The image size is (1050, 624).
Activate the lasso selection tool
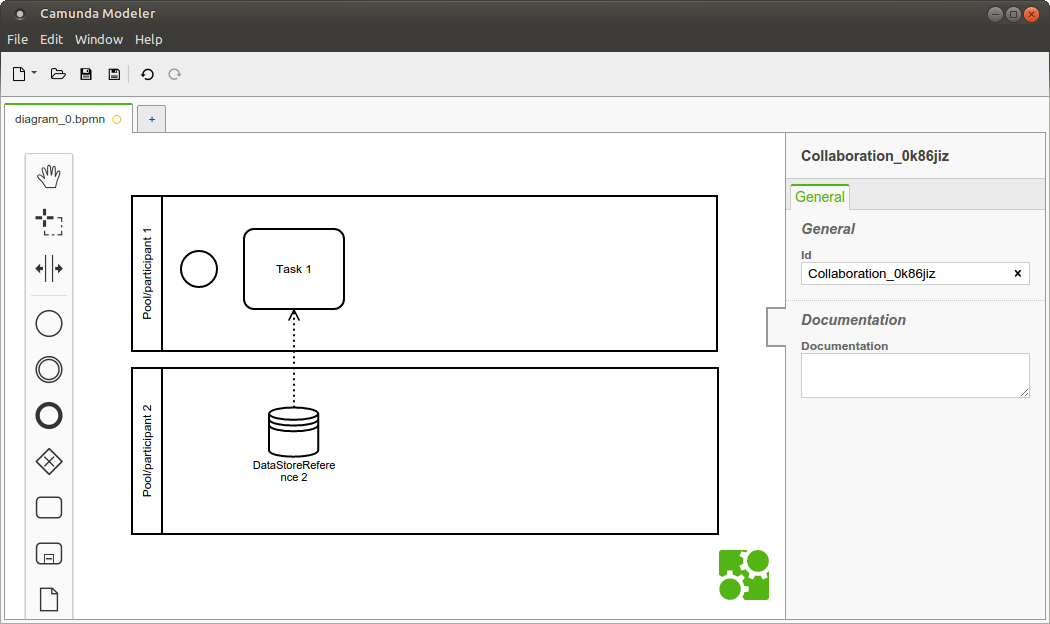pos(49,222)
